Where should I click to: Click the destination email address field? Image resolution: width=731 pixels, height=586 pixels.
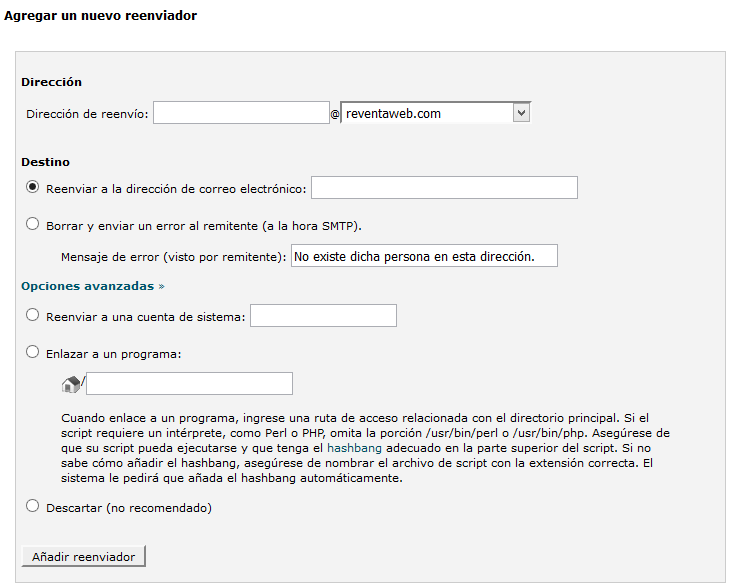pos(444,188)
